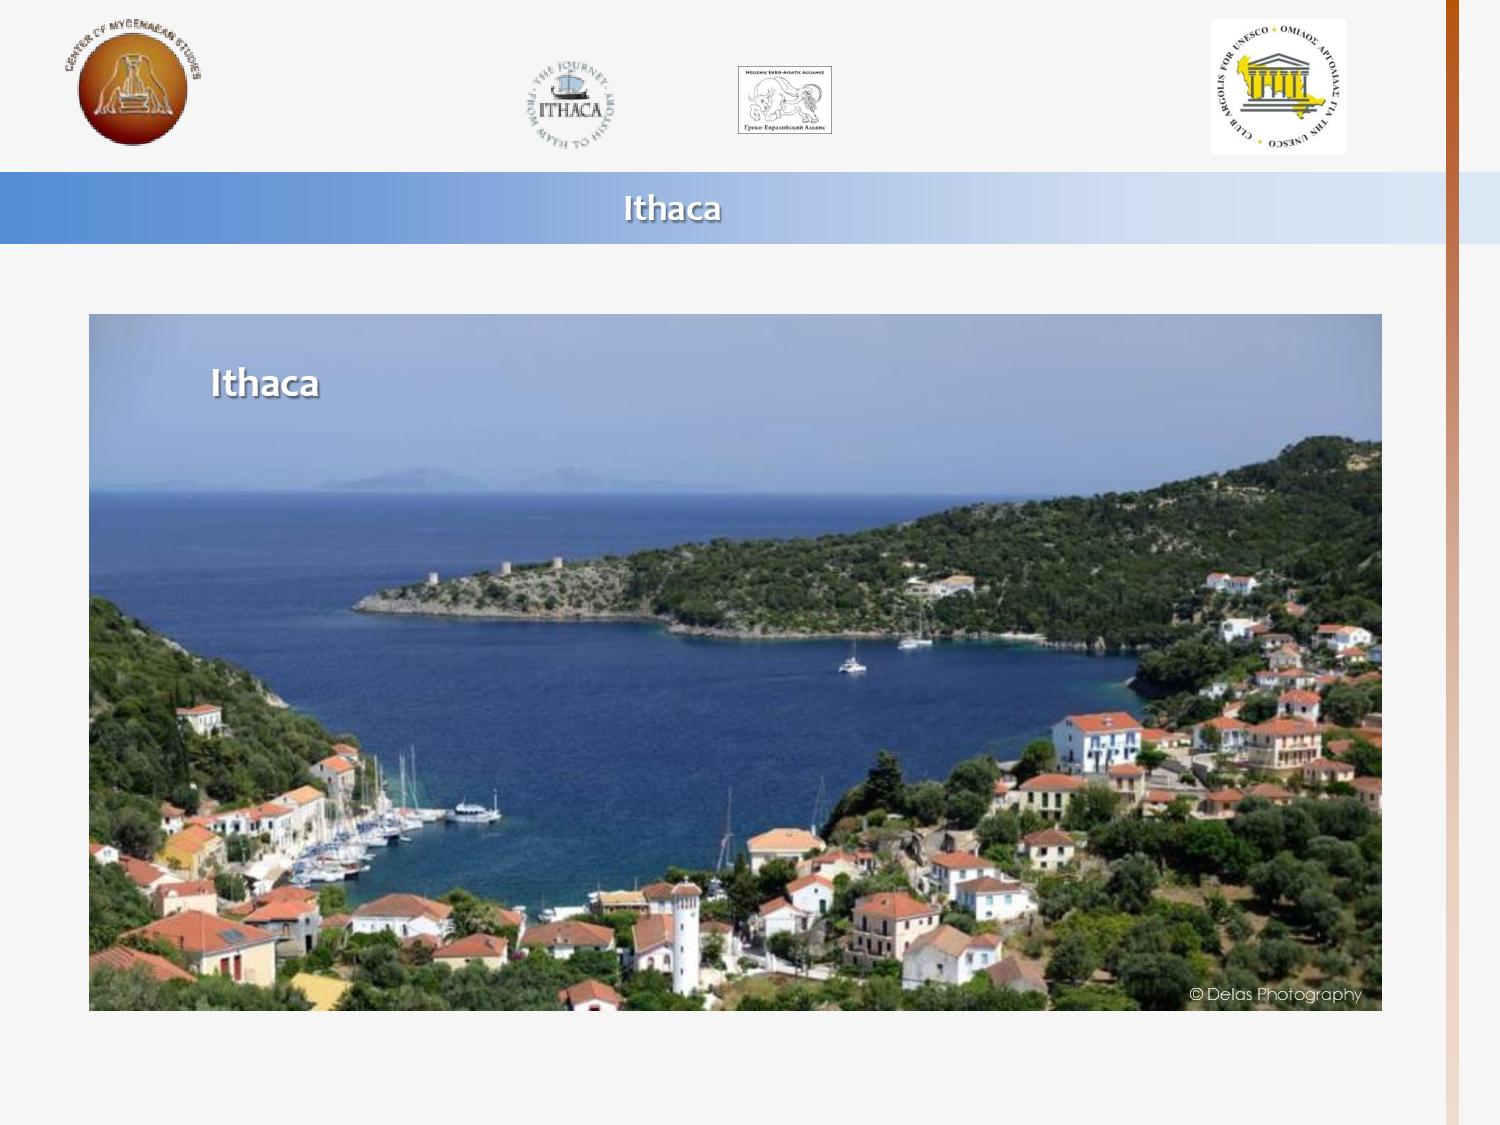
Task: Click the leftmost windmill on the headland
Action: 433,579
